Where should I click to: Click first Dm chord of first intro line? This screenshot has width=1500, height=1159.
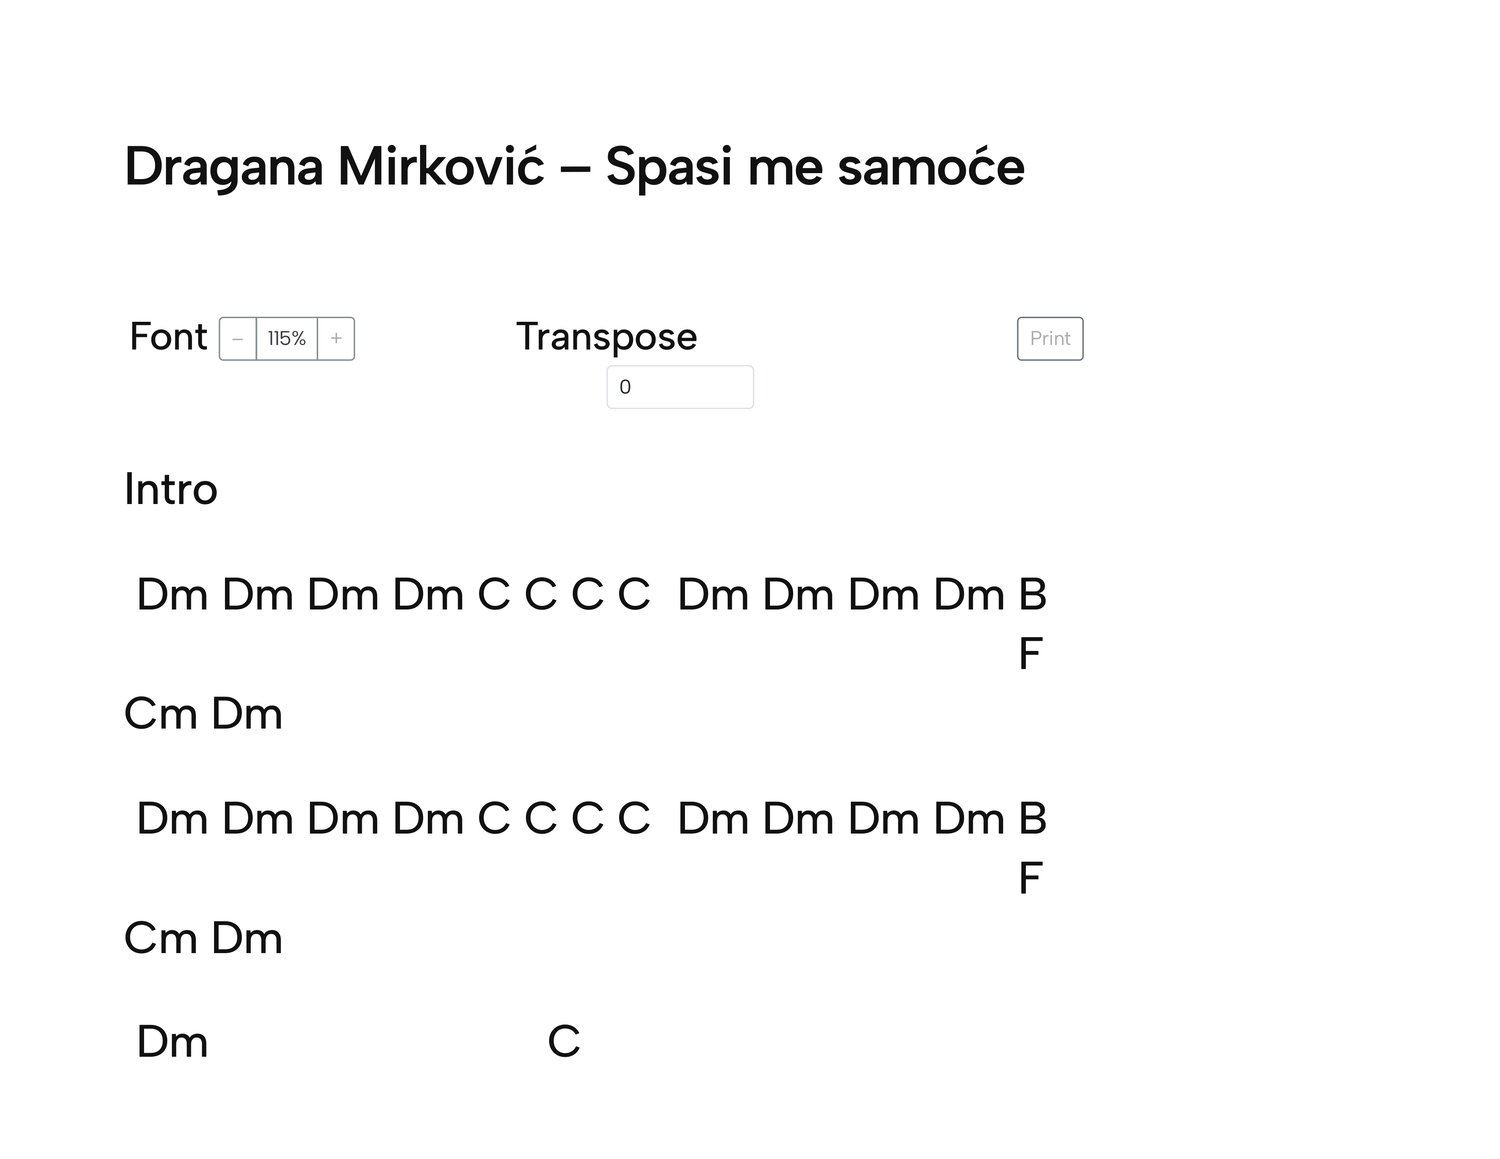click(x=172, y=595)
